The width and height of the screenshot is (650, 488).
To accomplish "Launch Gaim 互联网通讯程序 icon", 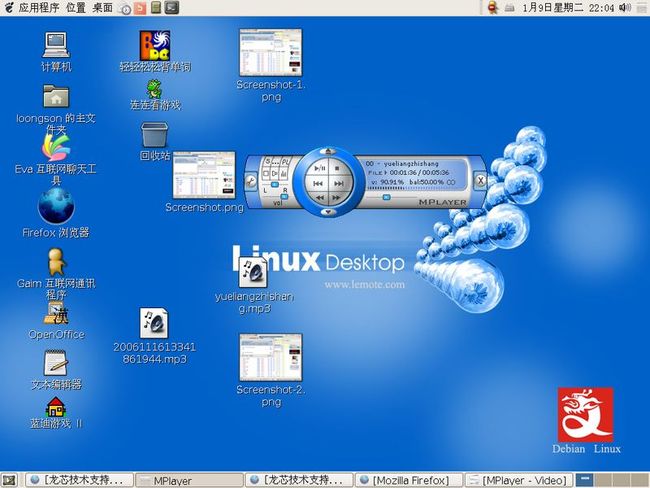I will (56, 273).
